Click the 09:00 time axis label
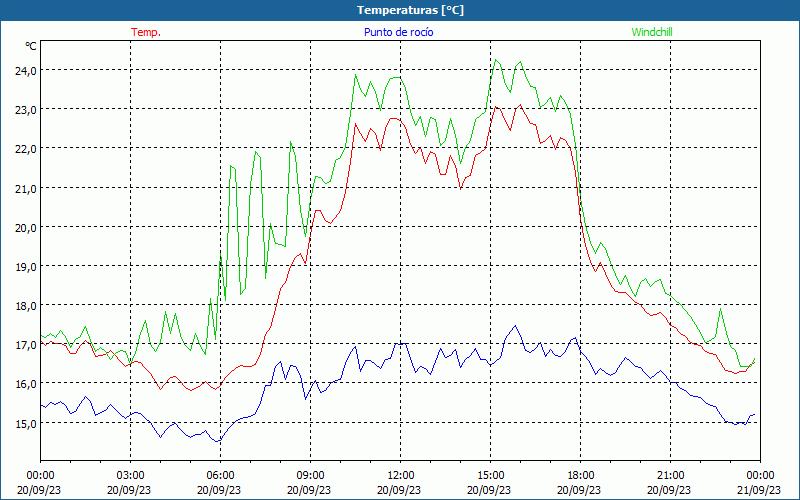 [x=310, y=476]
